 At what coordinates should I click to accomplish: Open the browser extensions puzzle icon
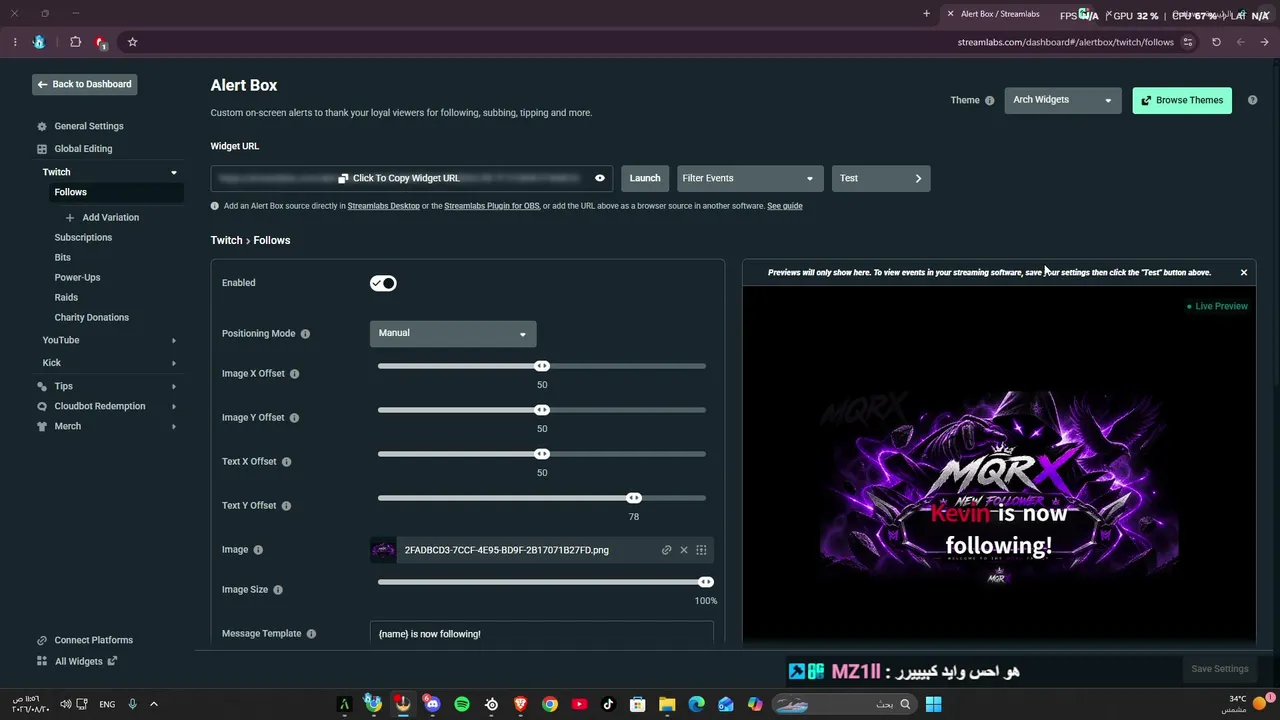pos(75,42)
